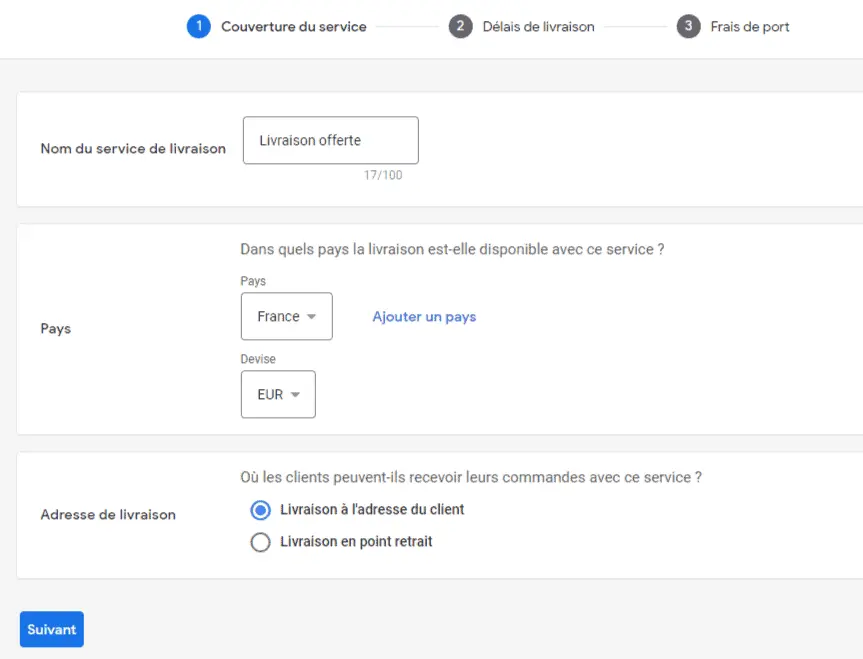Click the Adresse de livraison label
The height and width of the screenshot is (659, 863).
pos(108,515)
